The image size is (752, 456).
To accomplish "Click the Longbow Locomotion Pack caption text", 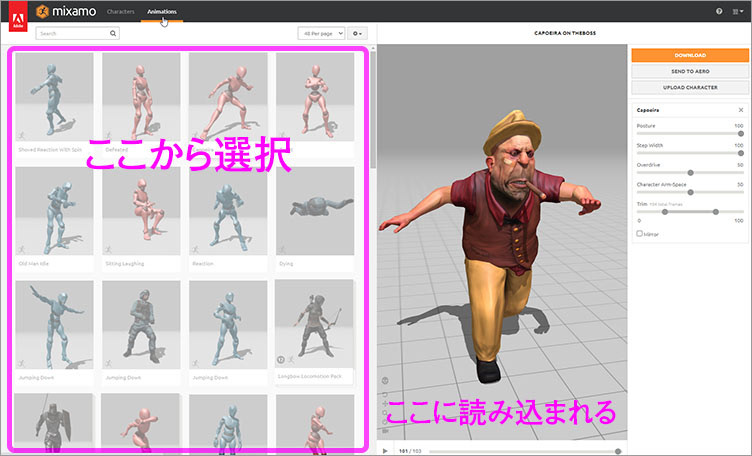I will [x=310, y=376].
